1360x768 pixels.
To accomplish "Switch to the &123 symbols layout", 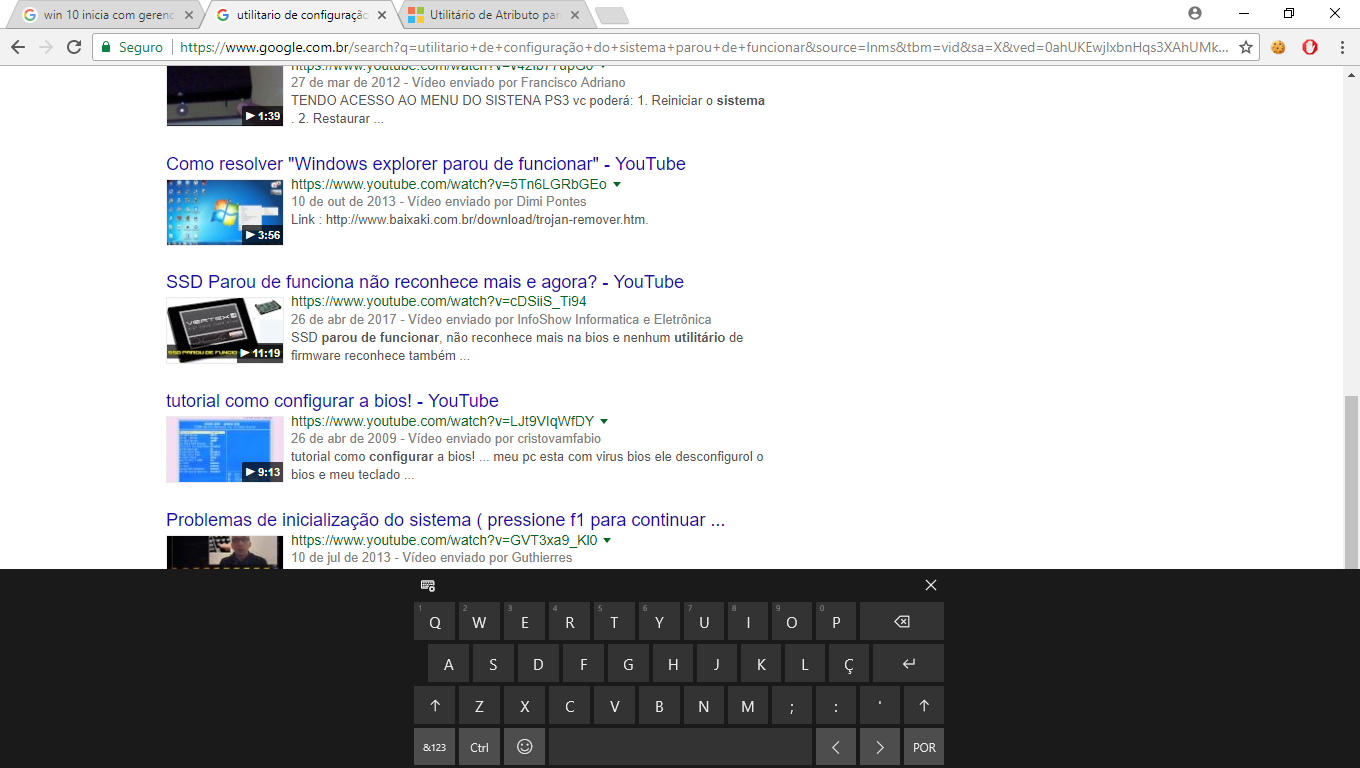I will click(435, 747).
